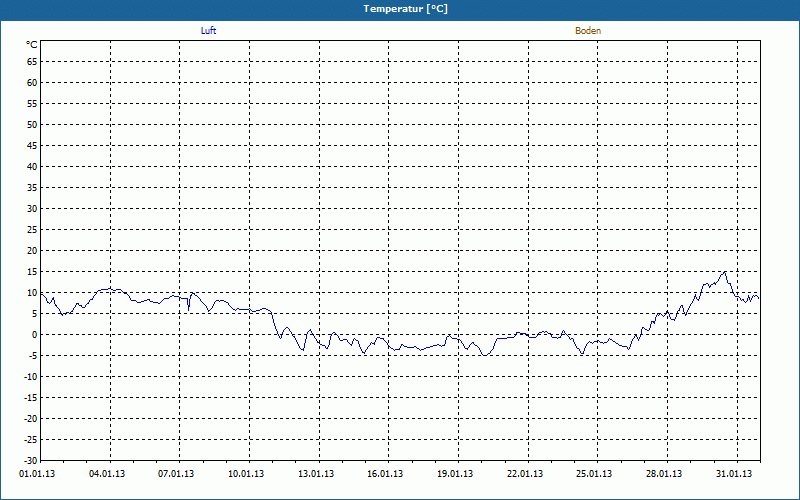Click the 65 y-axis label
Viewport: 800px width, 500px height.
tap(32, 62)
